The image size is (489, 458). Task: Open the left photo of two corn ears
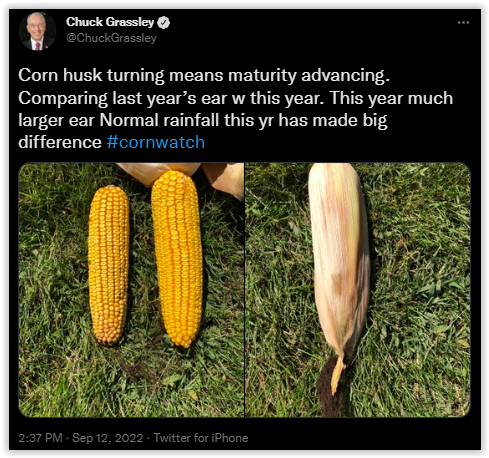coord(131,290)
